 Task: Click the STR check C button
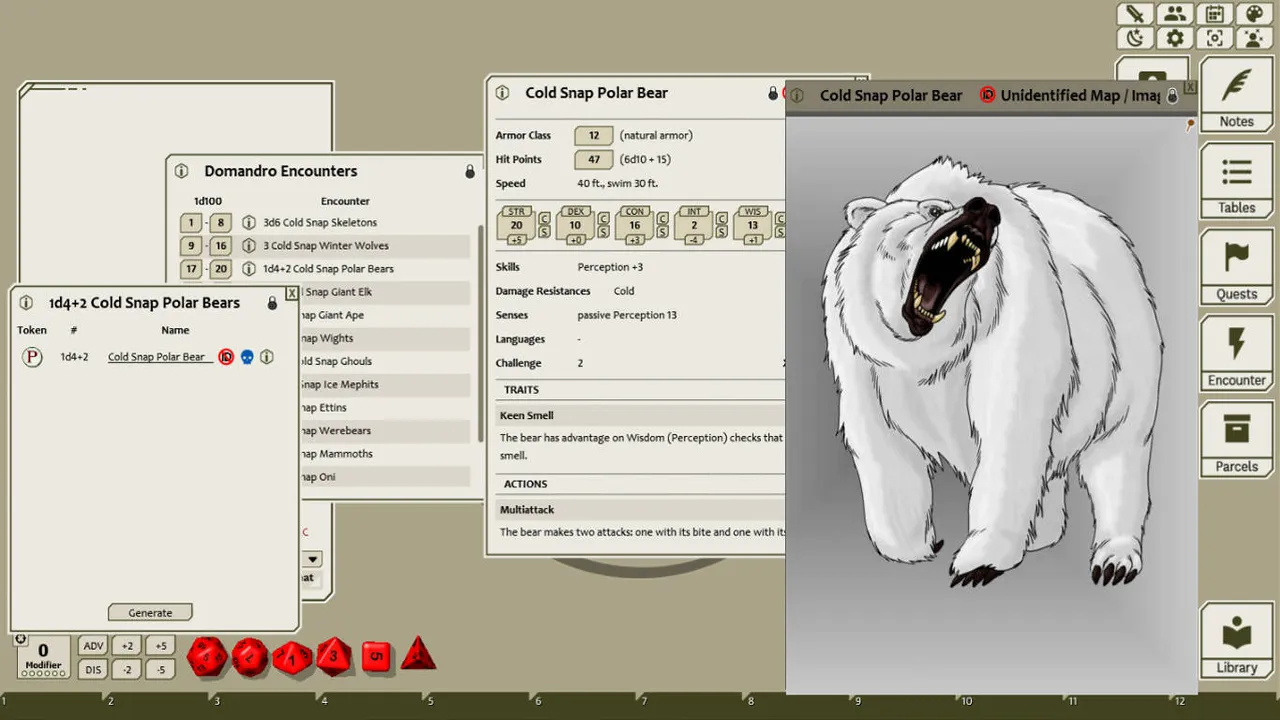click(544, 218)
